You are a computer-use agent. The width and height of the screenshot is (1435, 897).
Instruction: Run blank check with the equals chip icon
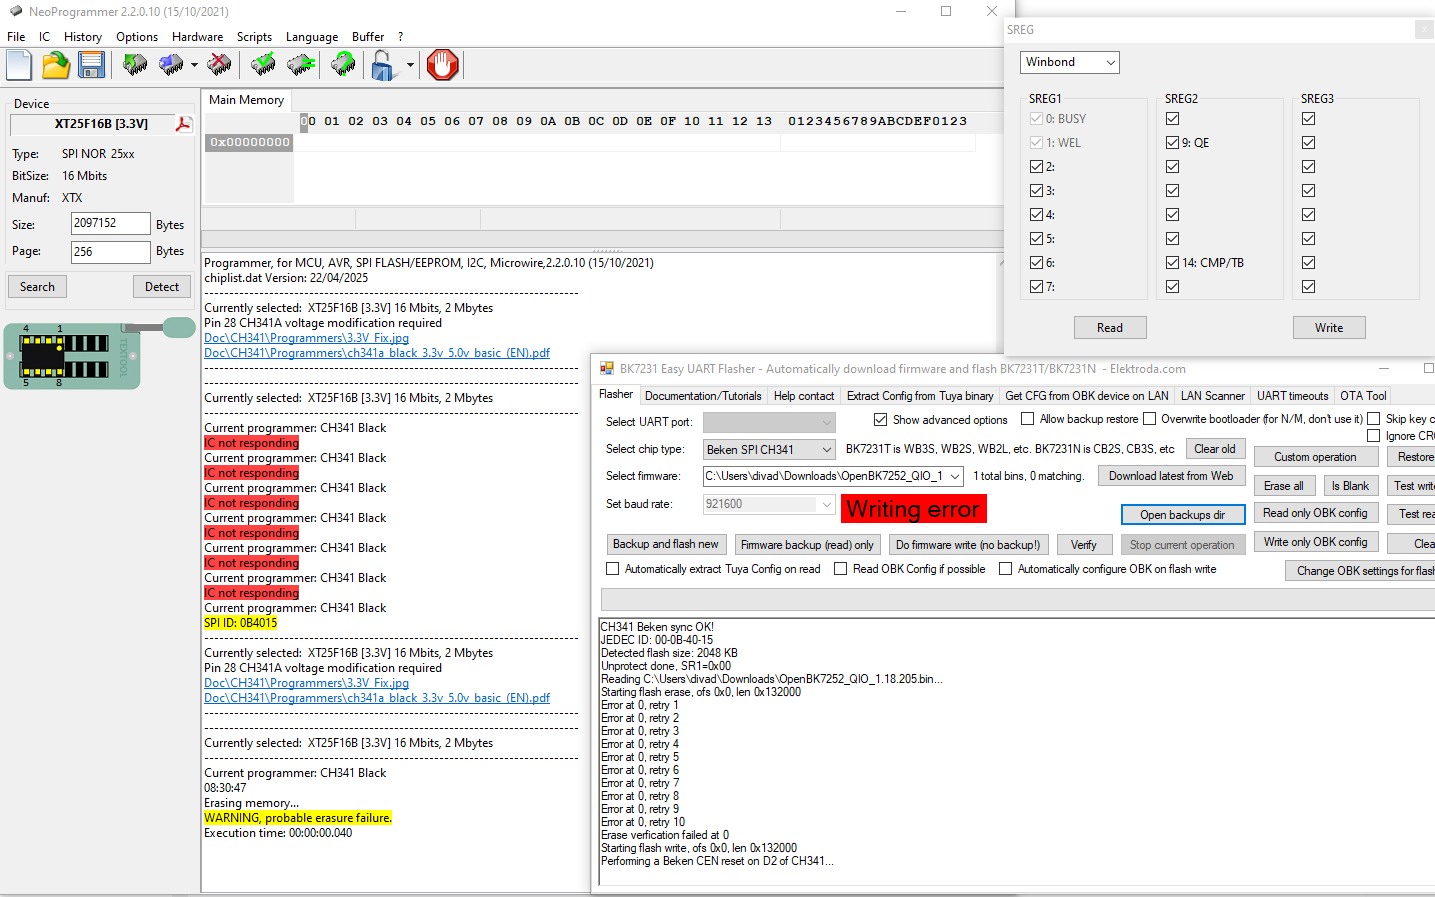pyautogui.click(x=301, y=65)
